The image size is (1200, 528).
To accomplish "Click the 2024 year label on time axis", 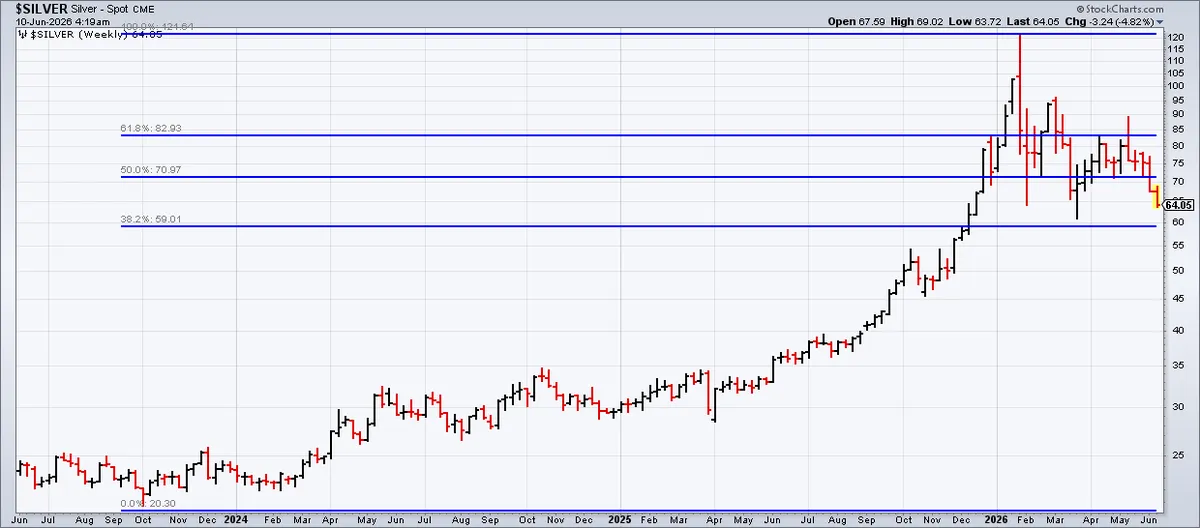I will click(x=237, y=520).
